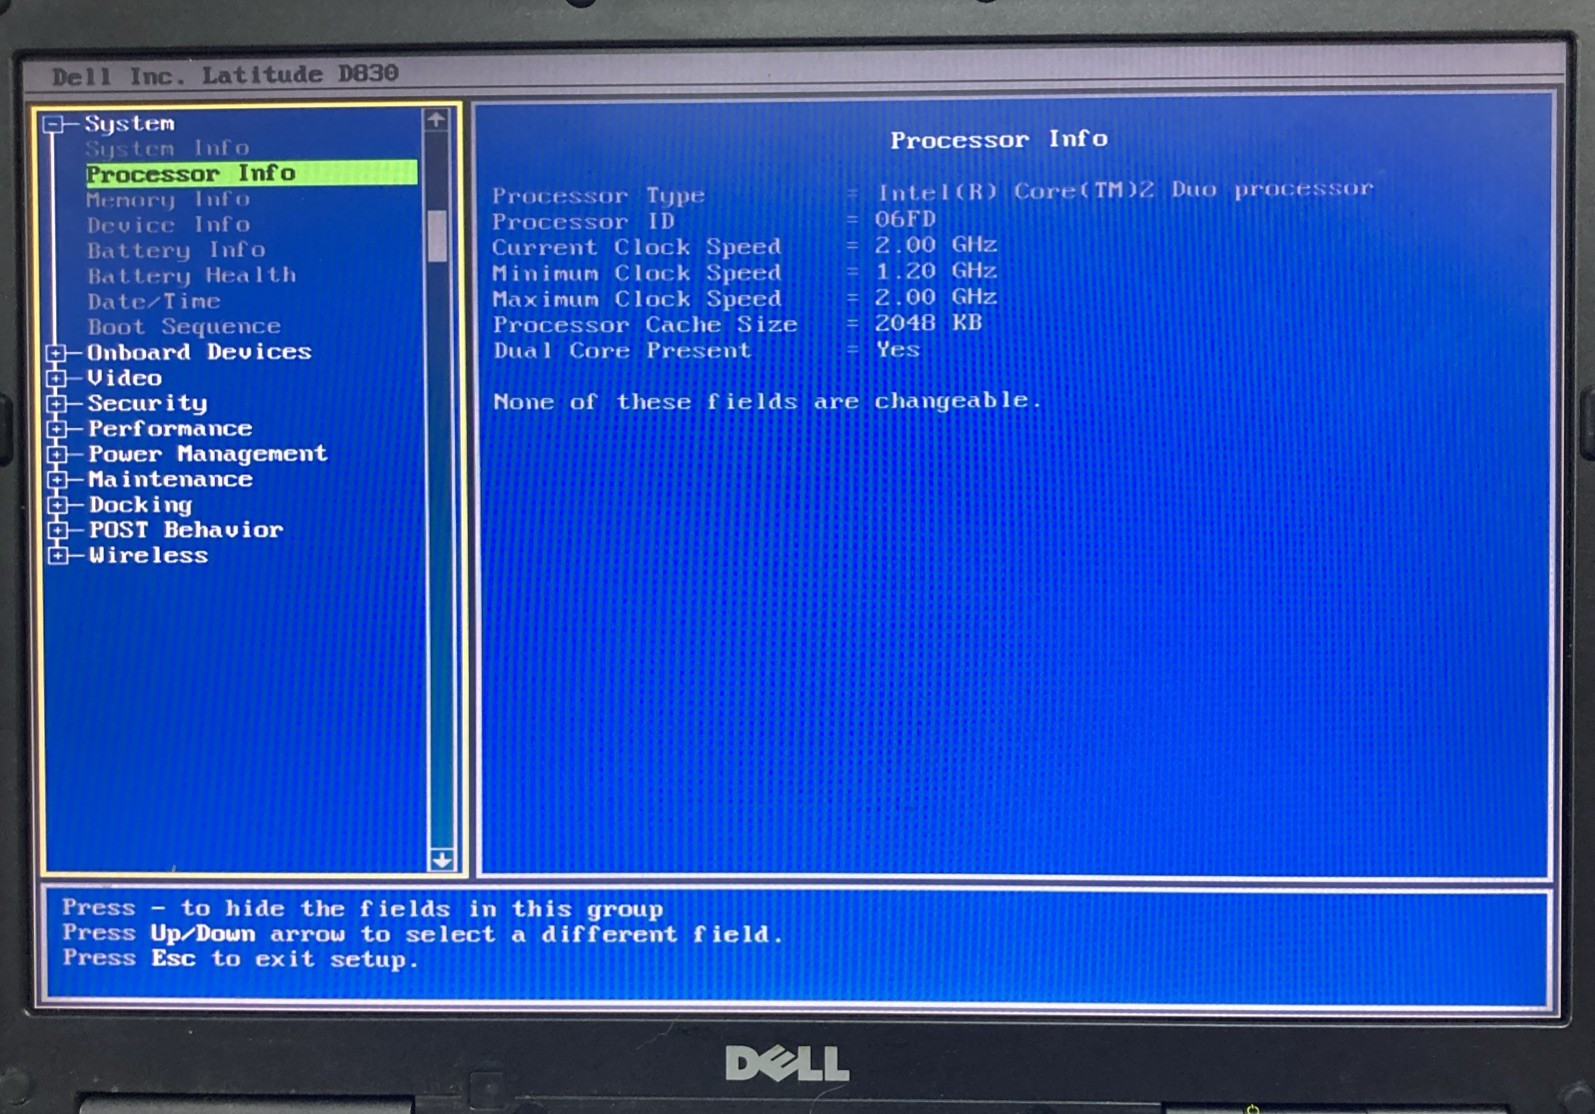Click the Processor Type value text
This screenshot has height=1114, width=1595.
click(1125, 190)
